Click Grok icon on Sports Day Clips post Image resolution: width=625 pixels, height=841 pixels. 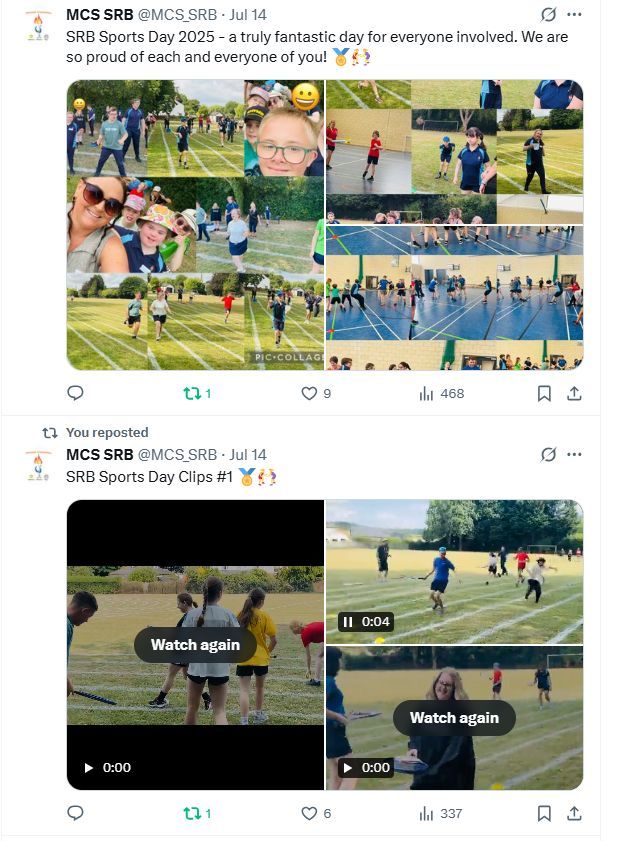point(548,454)
